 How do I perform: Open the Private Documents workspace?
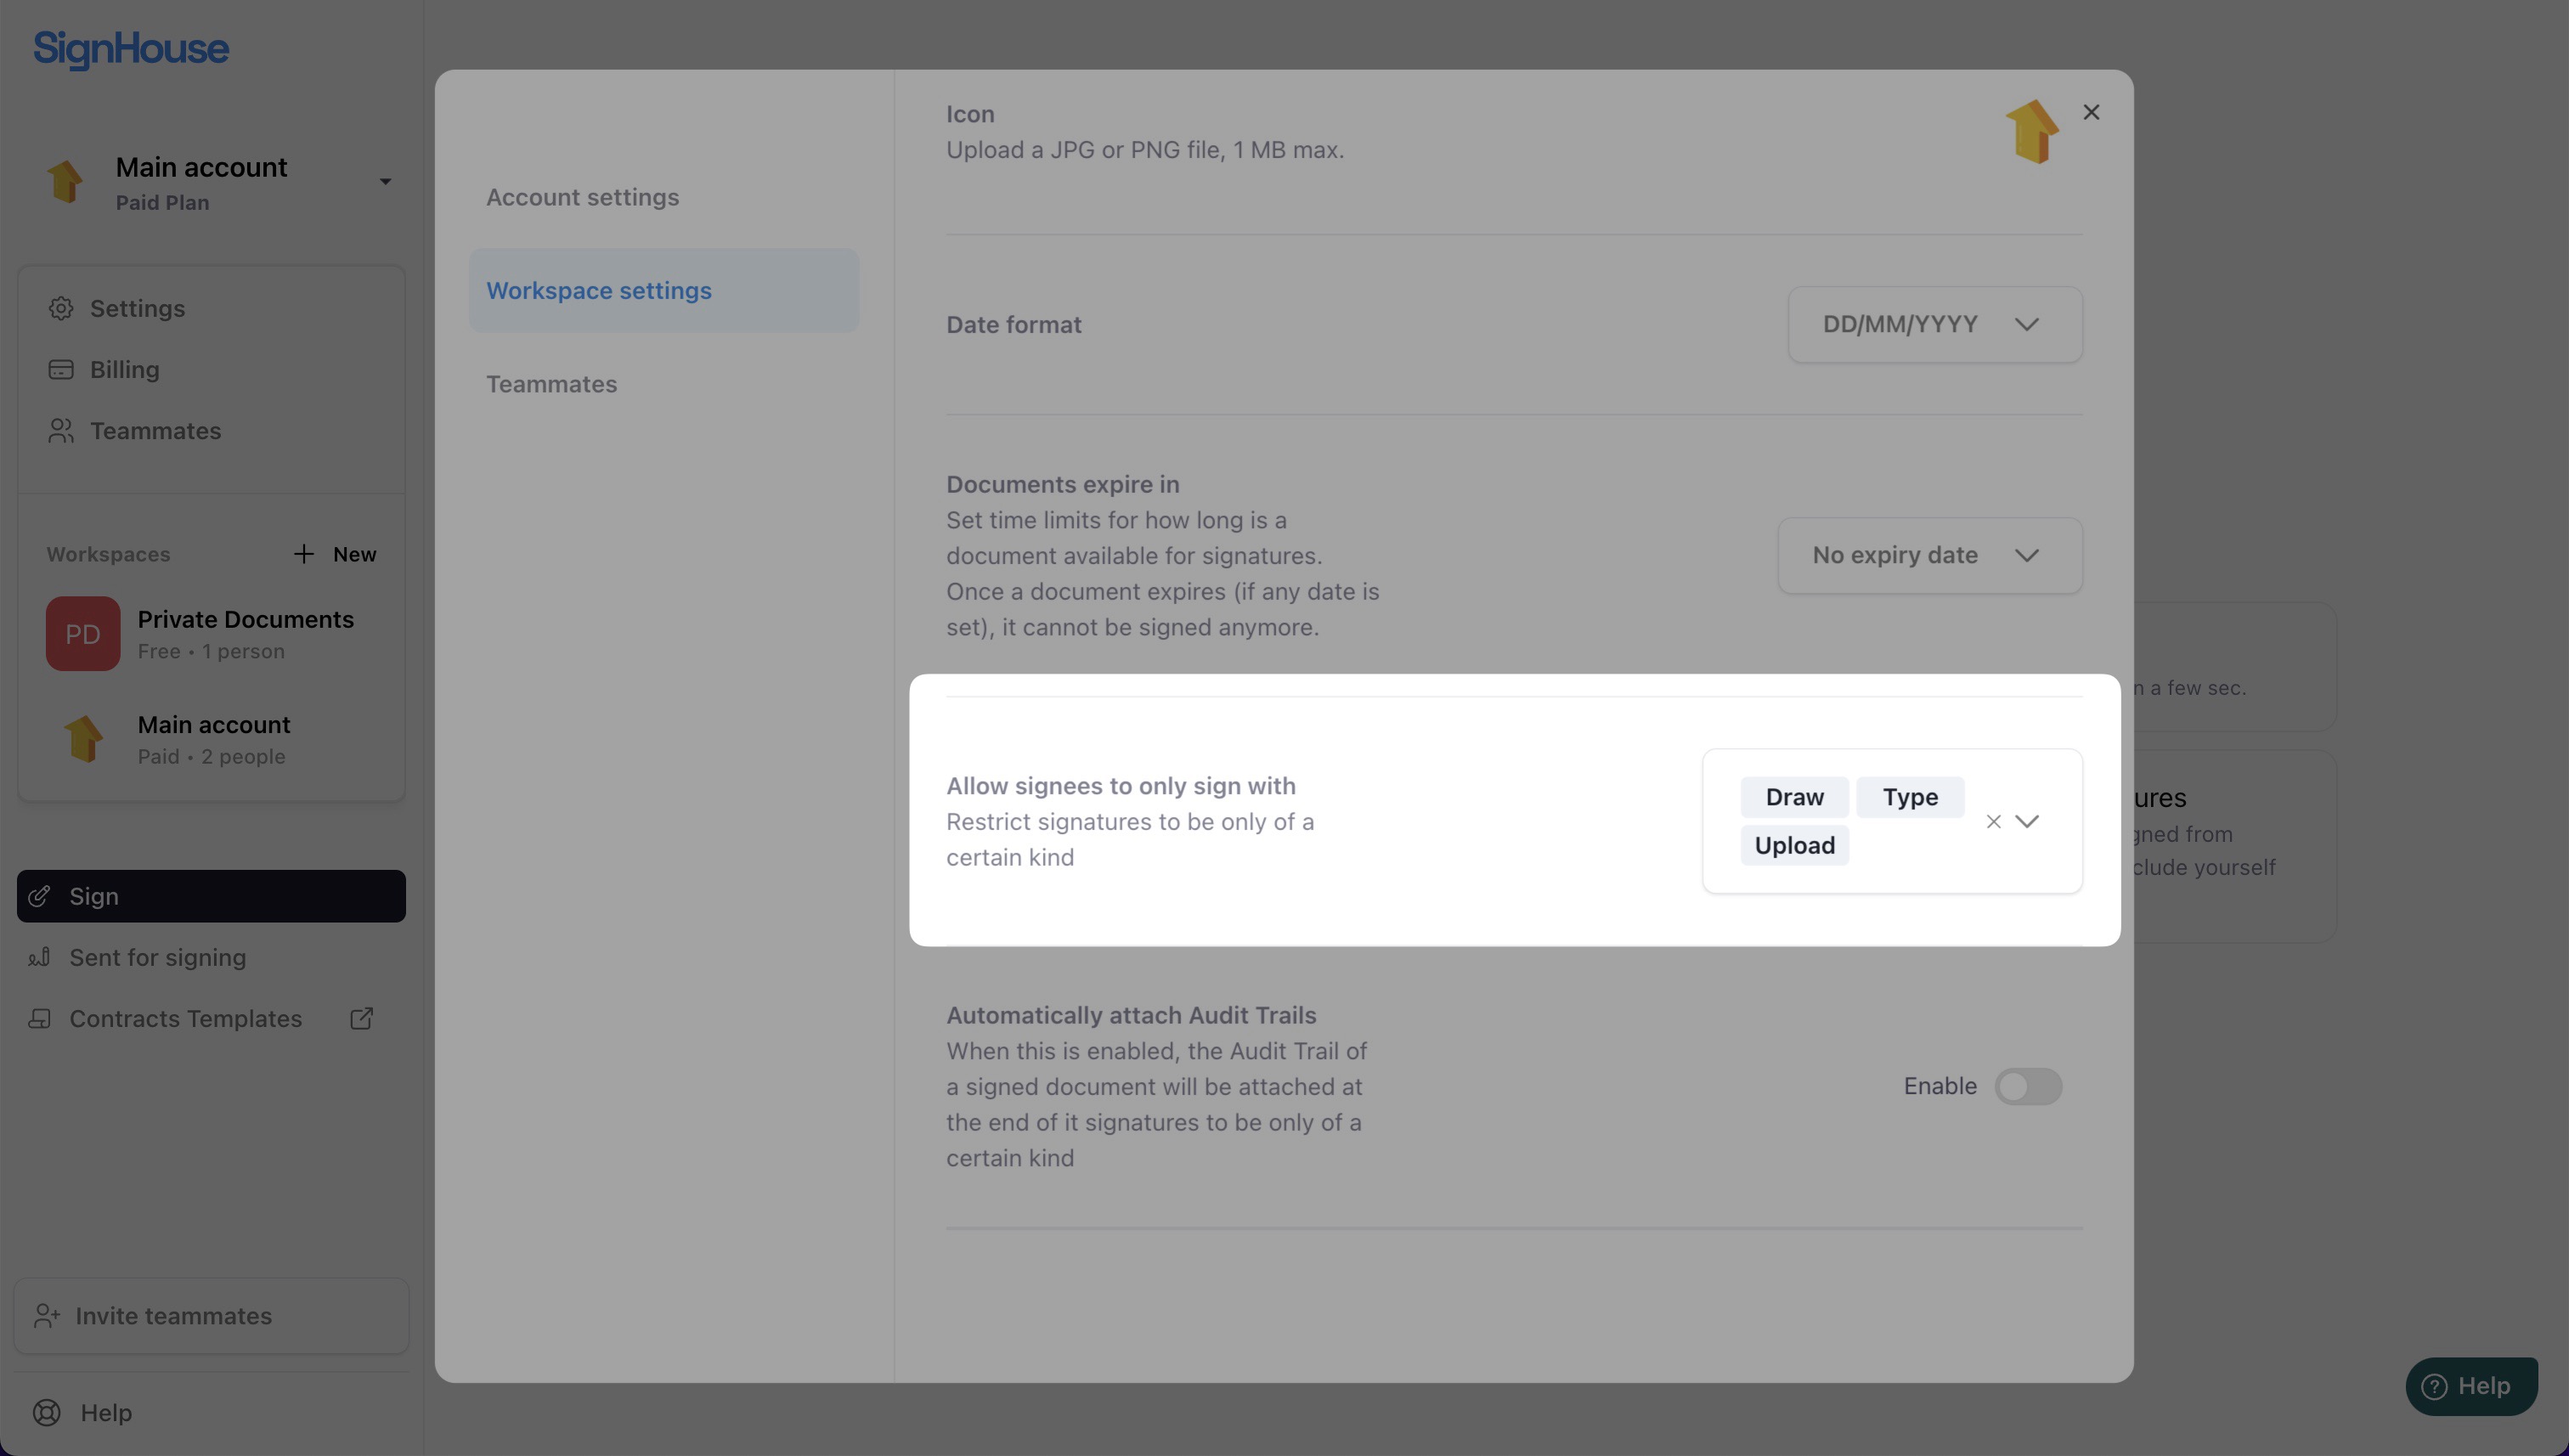[211, 634]
